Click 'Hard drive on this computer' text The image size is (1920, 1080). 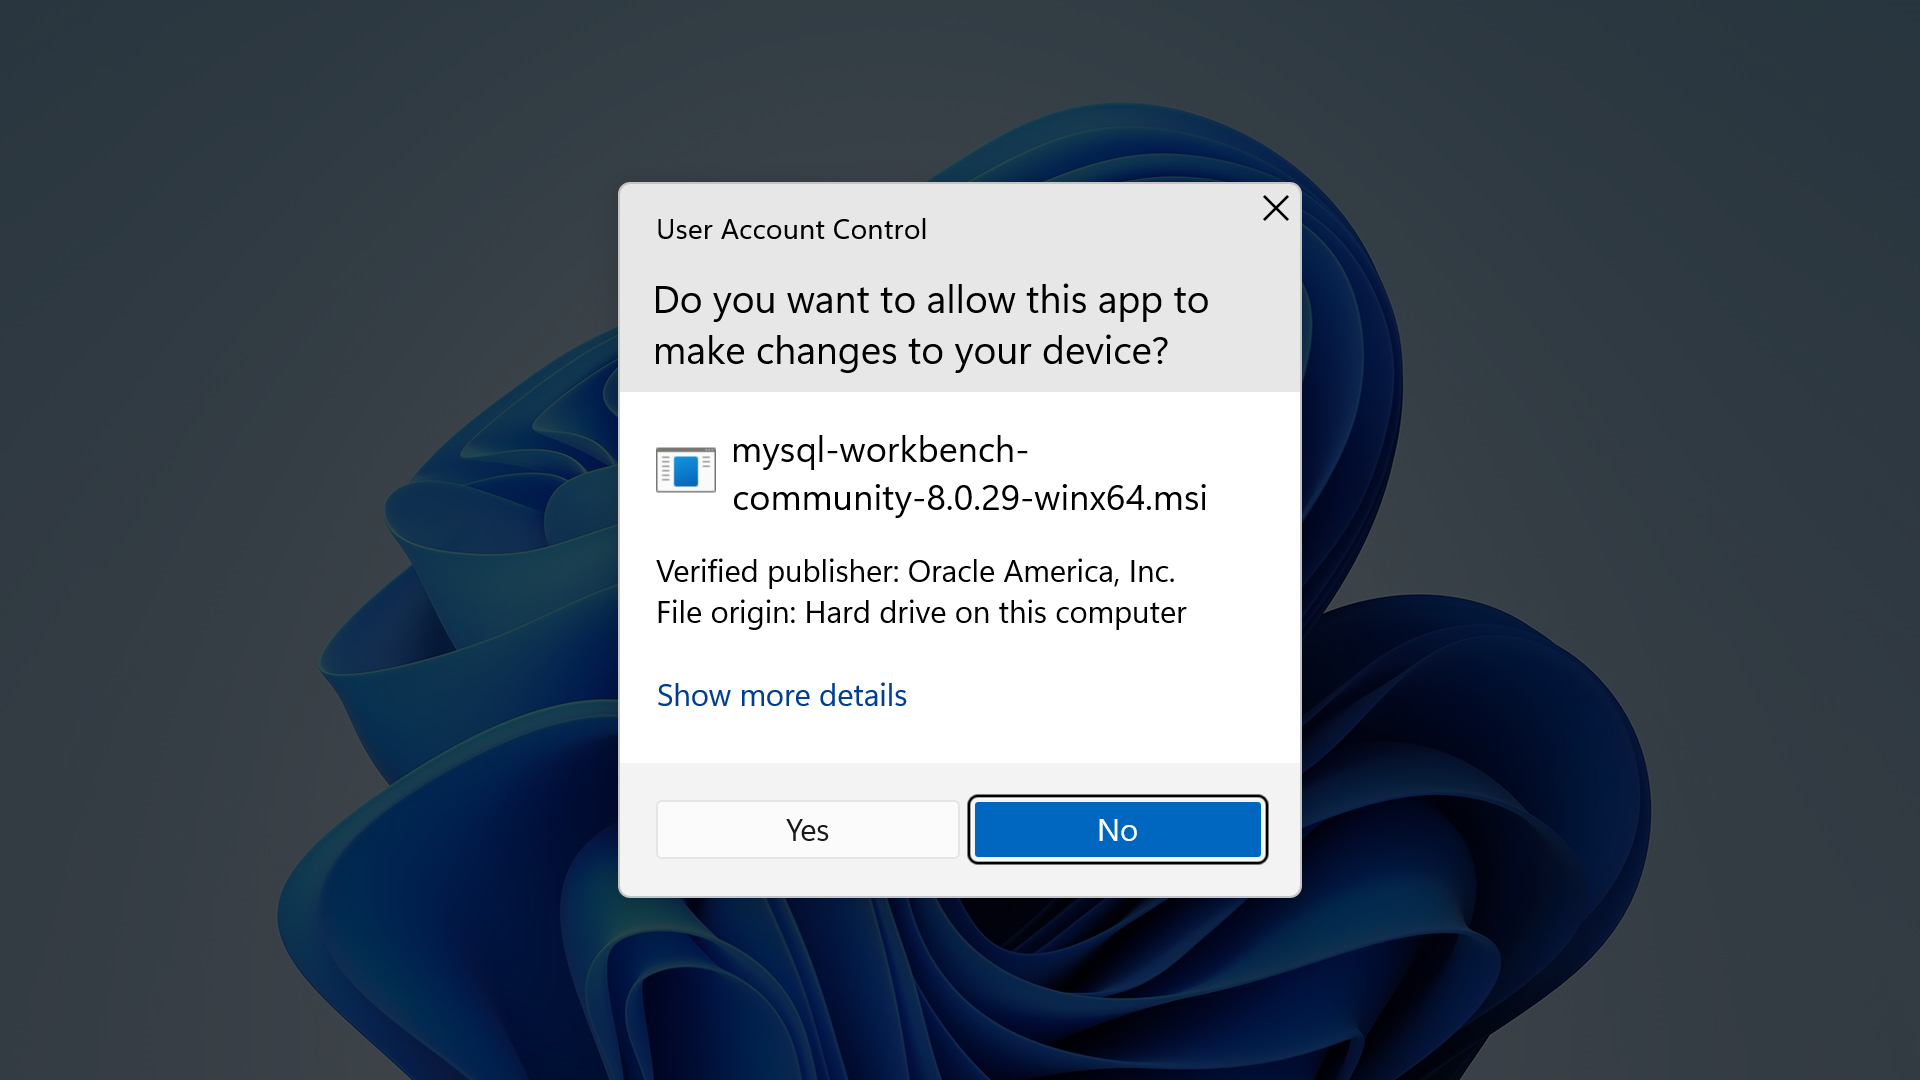pos(995,612)
